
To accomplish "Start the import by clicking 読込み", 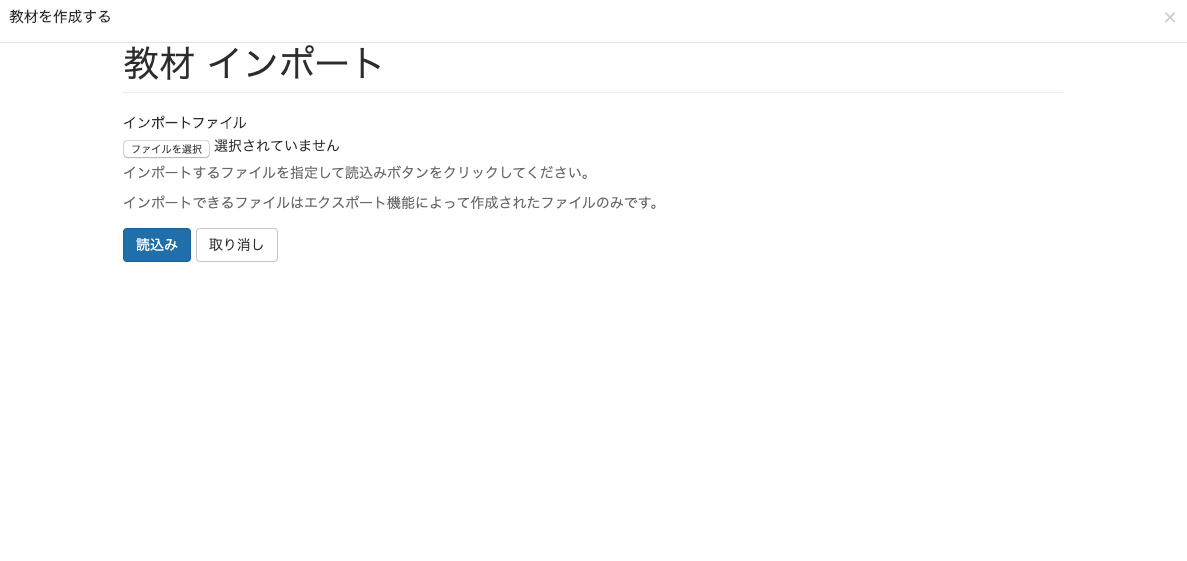I will pos(157,245).
